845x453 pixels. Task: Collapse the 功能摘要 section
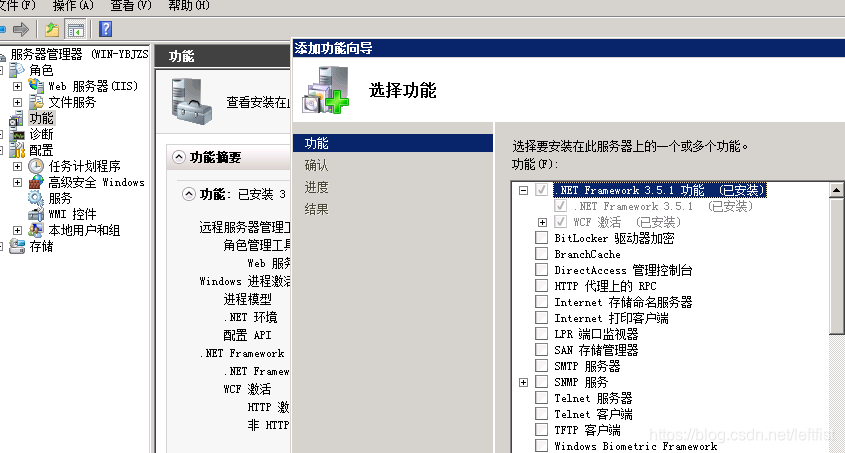[x=179, y=157]
